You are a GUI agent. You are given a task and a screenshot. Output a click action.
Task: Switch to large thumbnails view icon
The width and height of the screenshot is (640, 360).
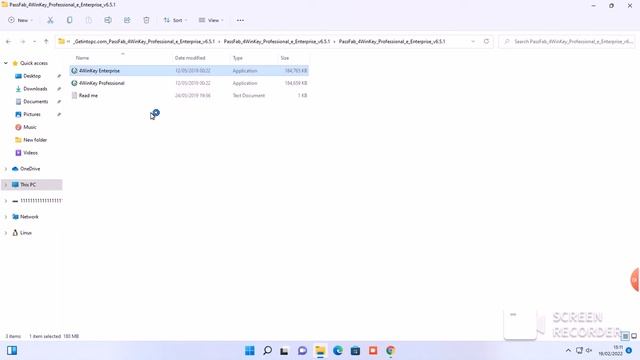634,336
